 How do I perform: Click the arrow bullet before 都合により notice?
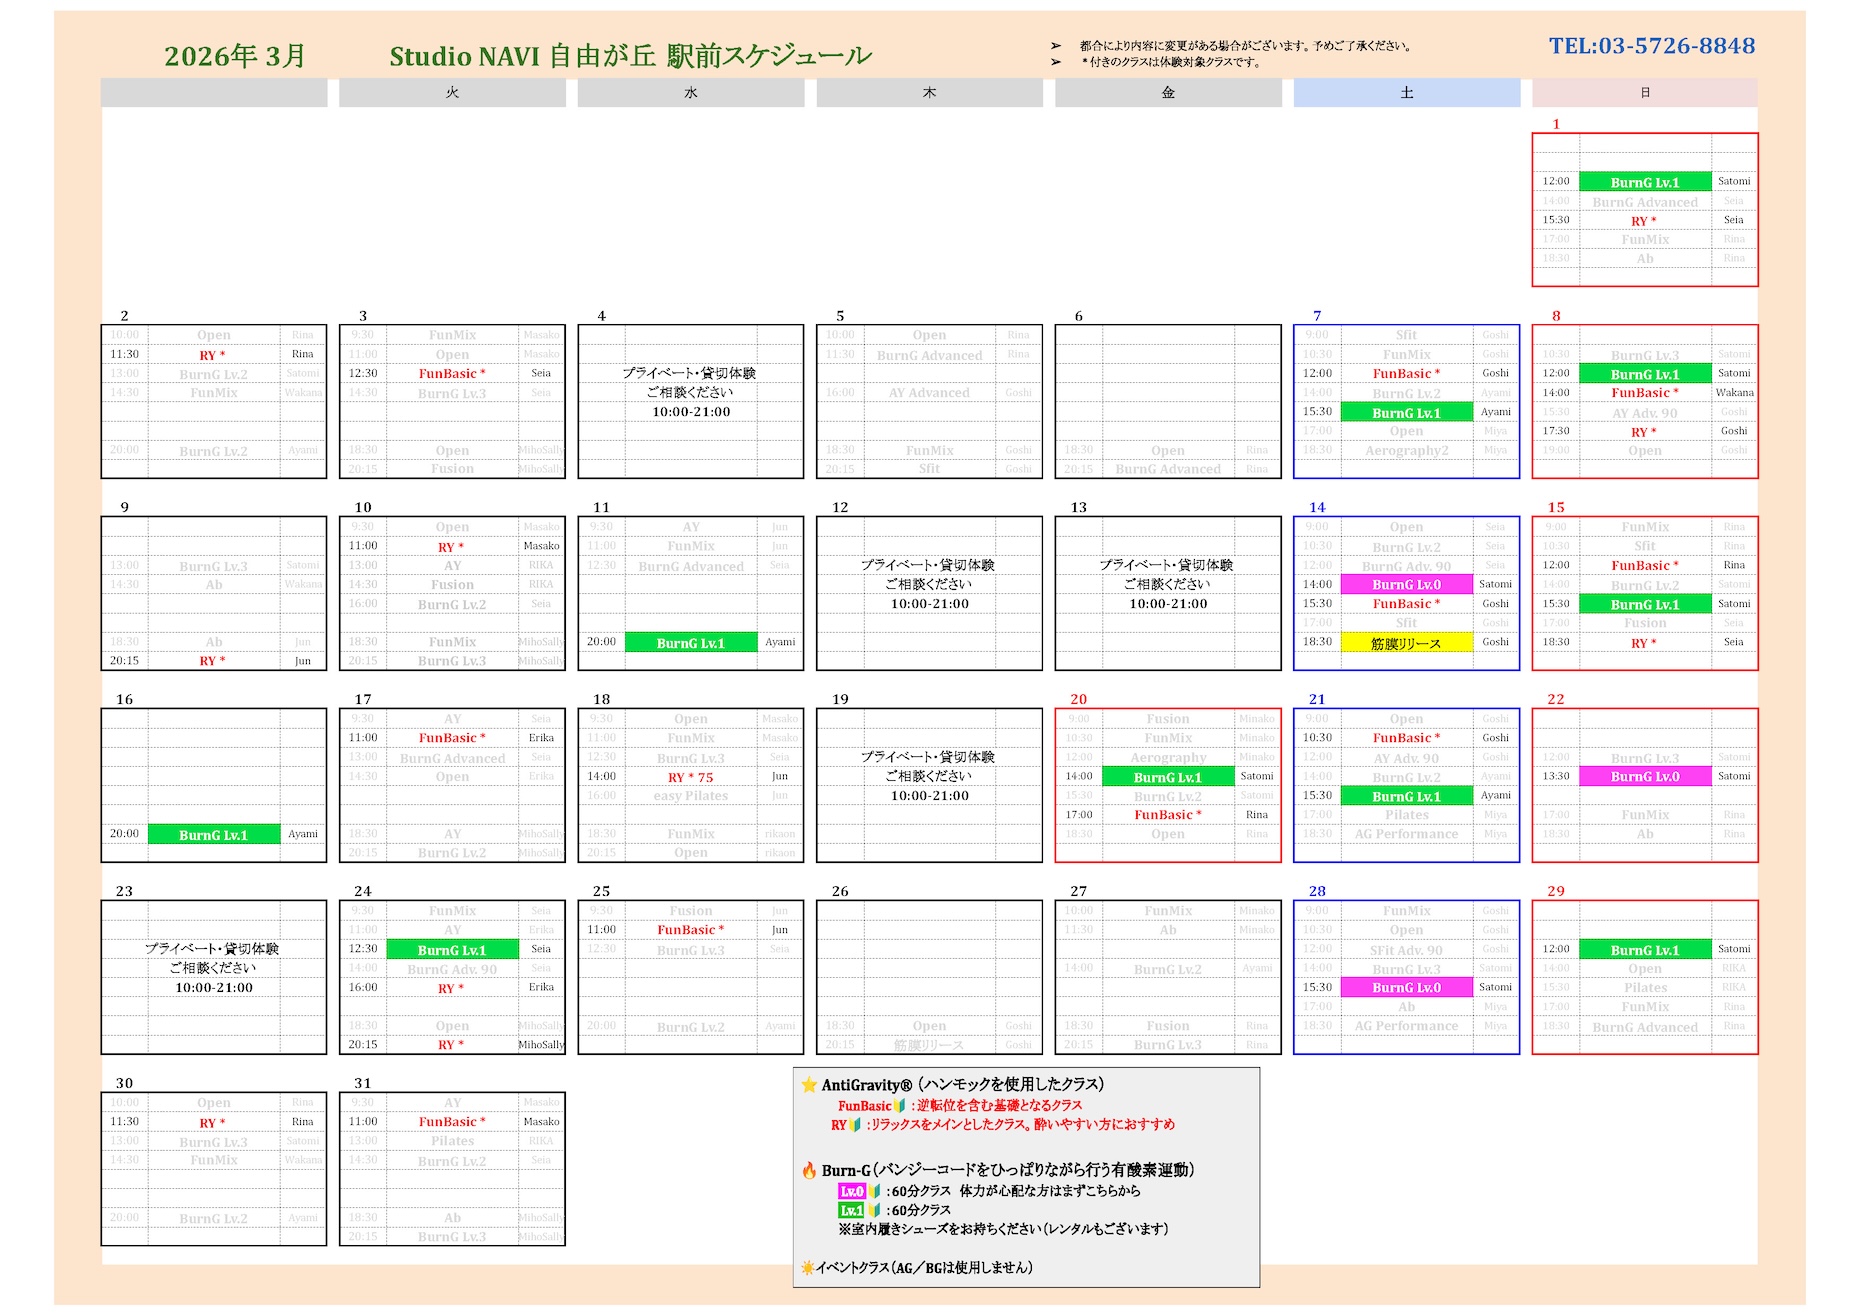point(1056,46)
